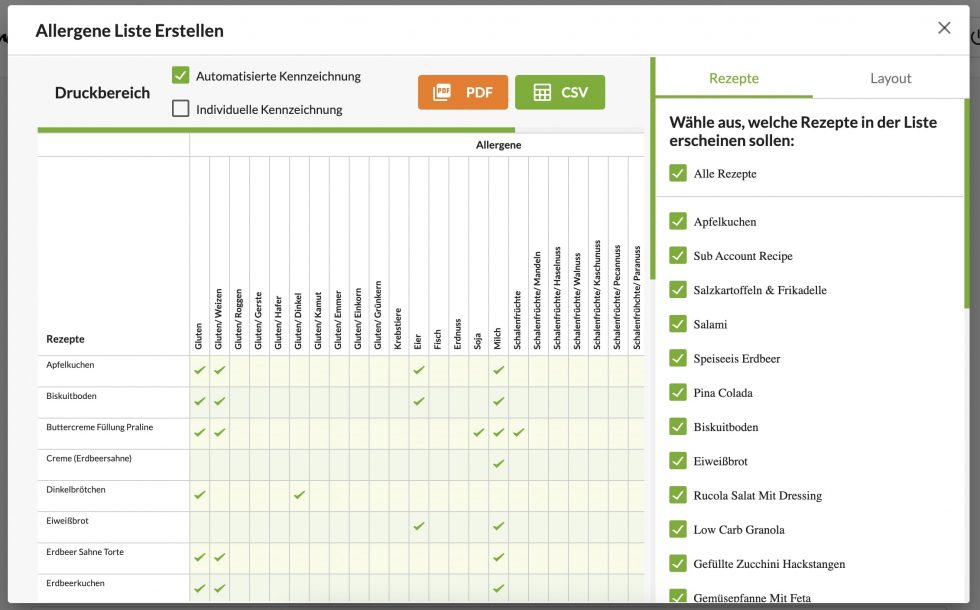Export the allergen list as PDF
The width and height of the screenshot is (980, 610).
[463, 92]
